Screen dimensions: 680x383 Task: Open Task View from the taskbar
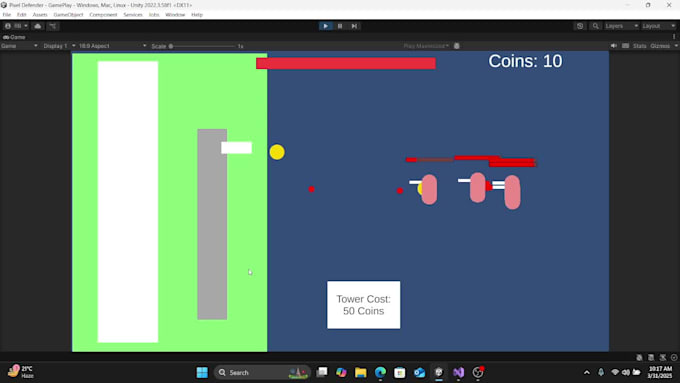322,372
